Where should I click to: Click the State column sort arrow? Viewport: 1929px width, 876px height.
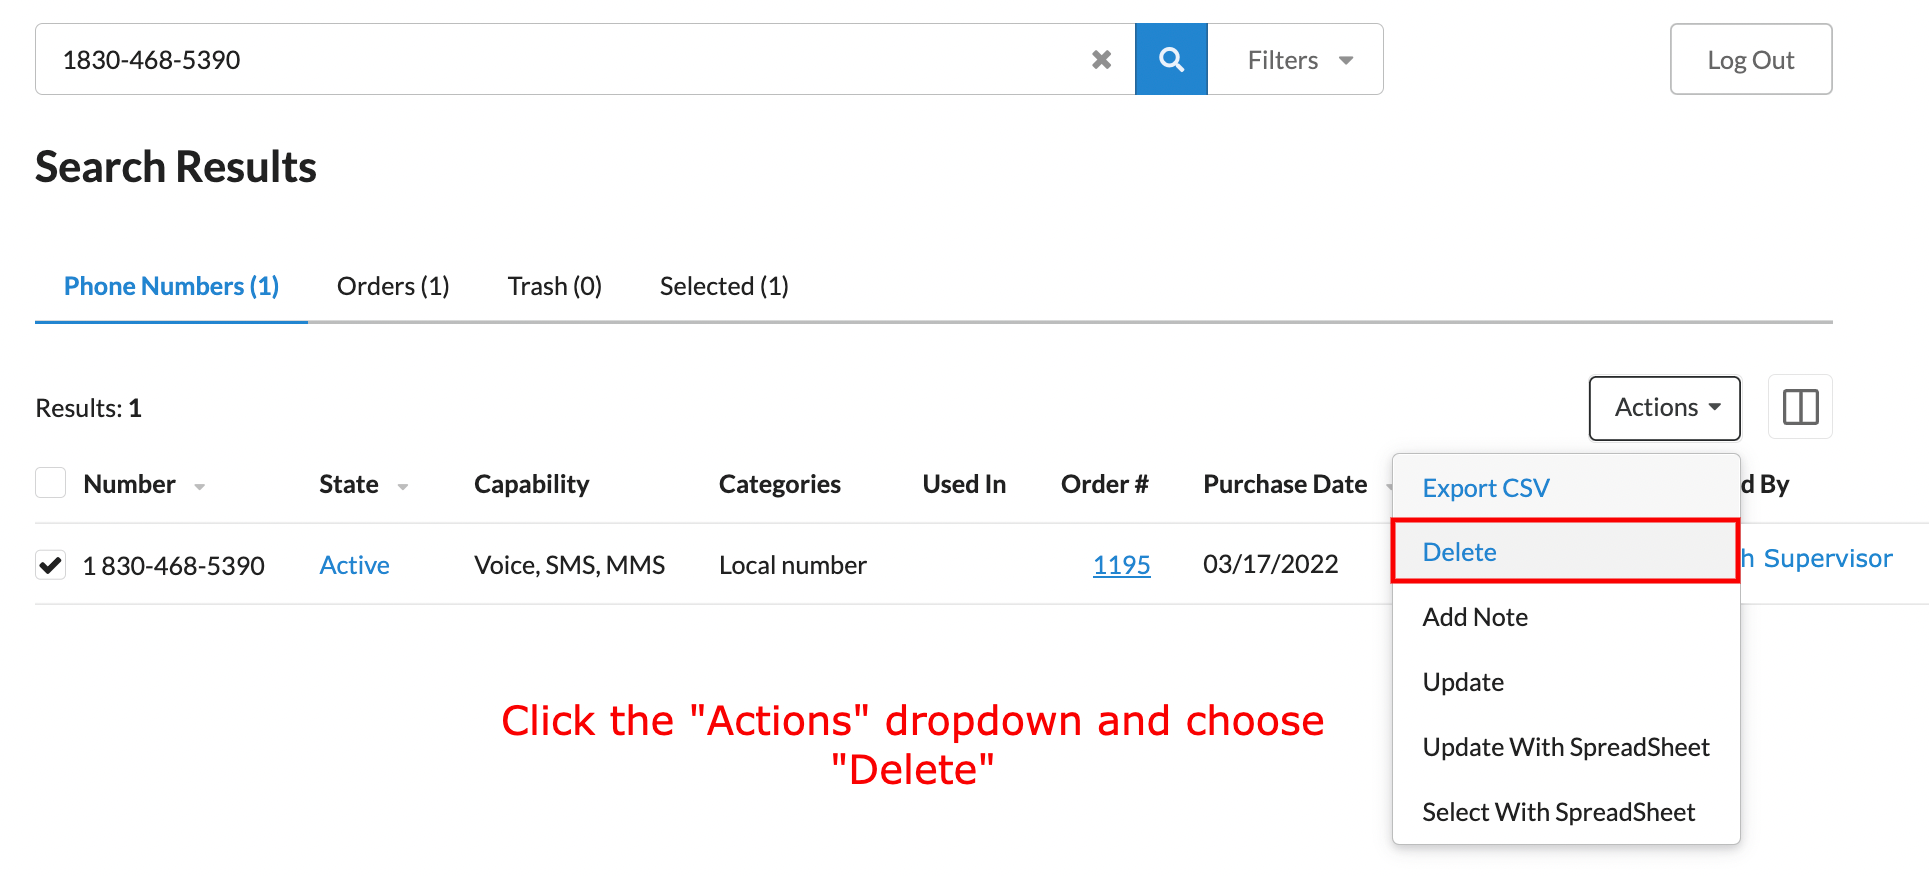pos(403,487)
